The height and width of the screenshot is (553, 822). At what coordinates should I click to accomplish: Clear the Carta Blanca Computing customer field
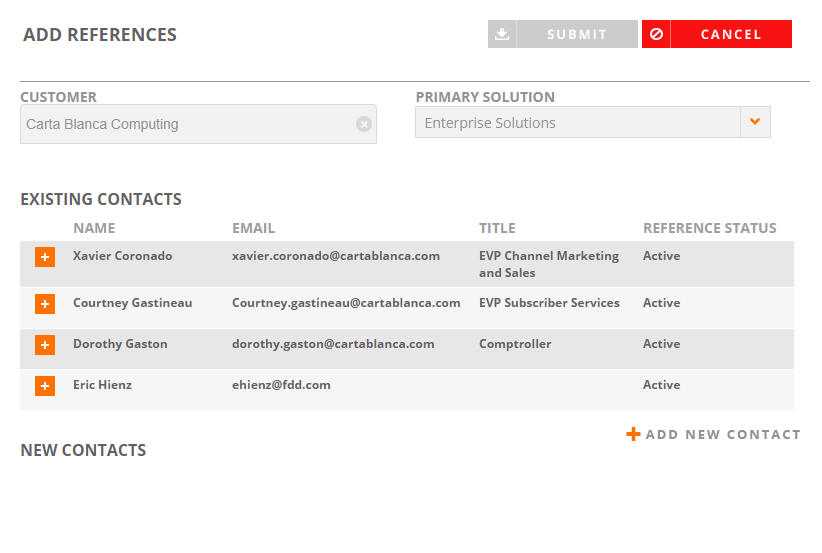tap(364, 124)
